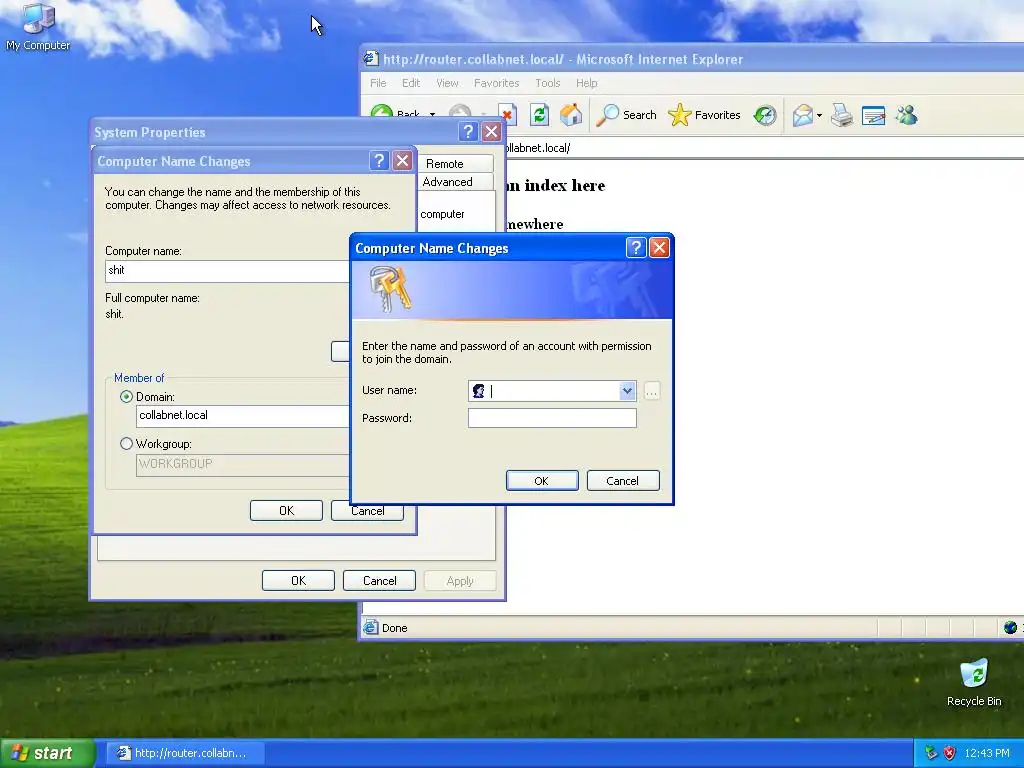Click the keys icon in credentials banner

[390, 288]
